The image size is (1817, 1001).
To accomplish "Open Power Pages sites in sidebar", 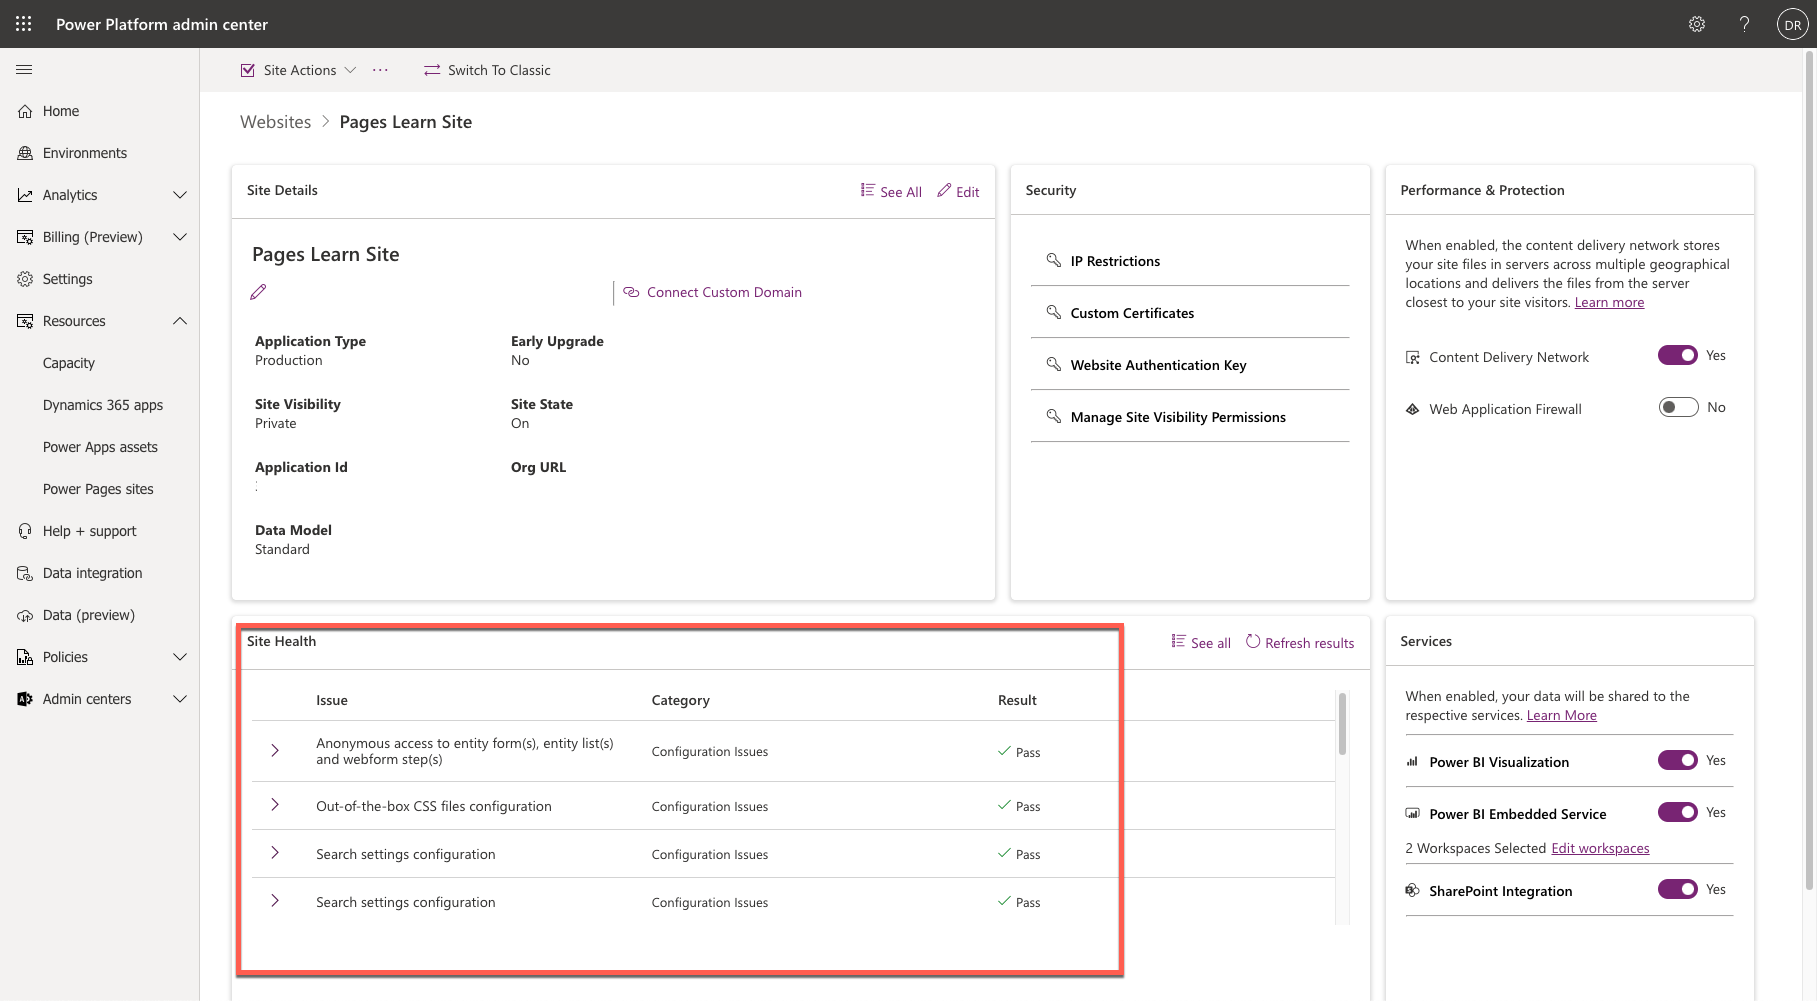I will pos(98,489).
